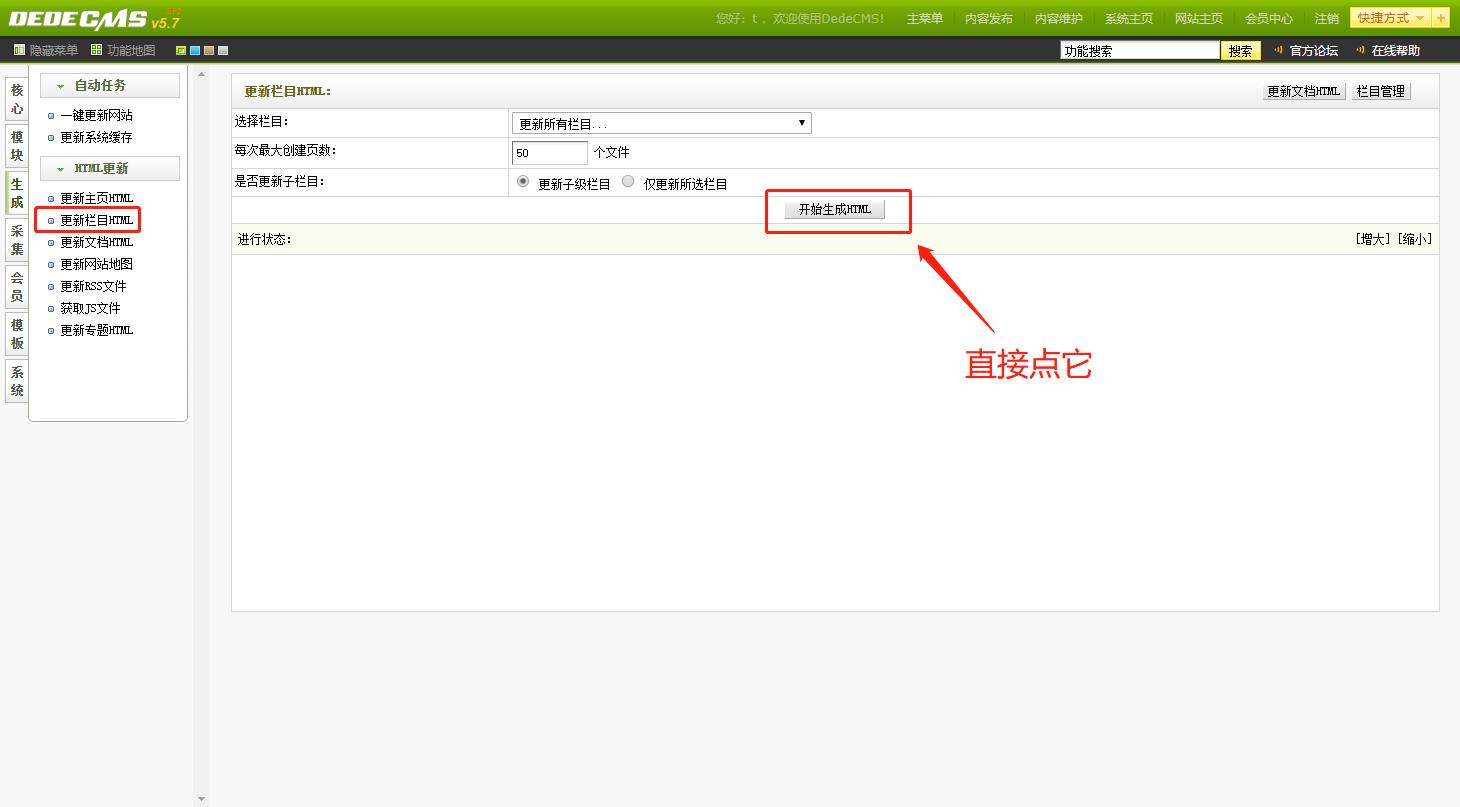Image resolution: width=1460 pixels, height=807 pixels.
Task: Click the 栏目管理 button
Action: coord(1381,91)
